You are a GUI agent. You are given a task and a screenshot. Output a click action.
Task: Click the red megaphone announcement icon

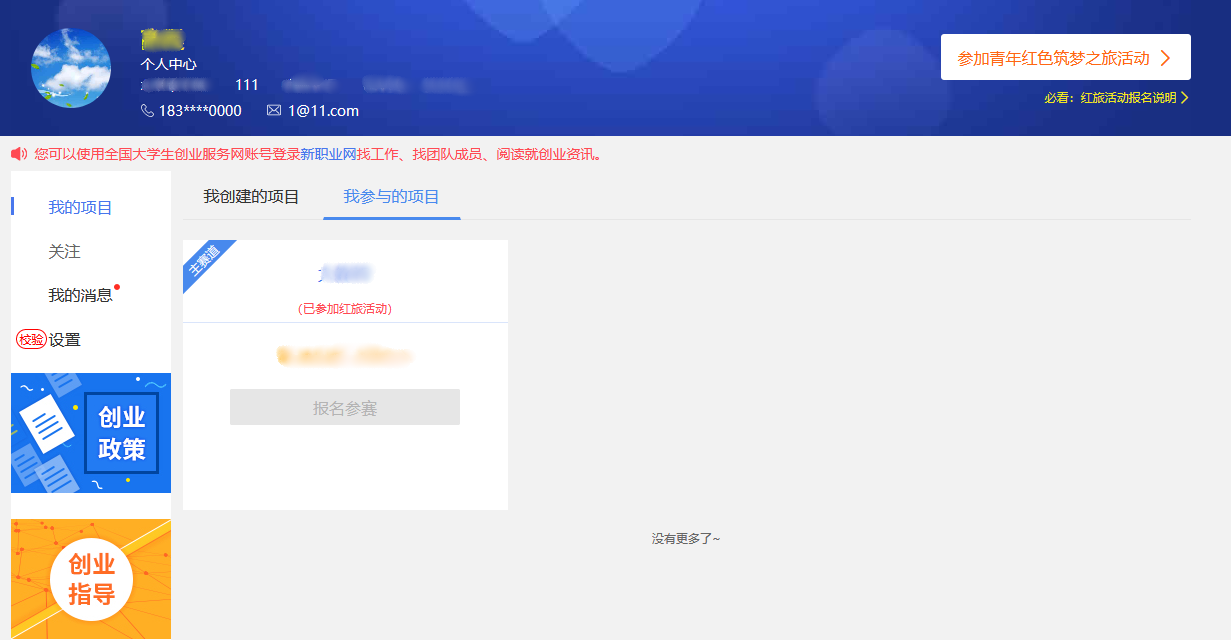19,154
